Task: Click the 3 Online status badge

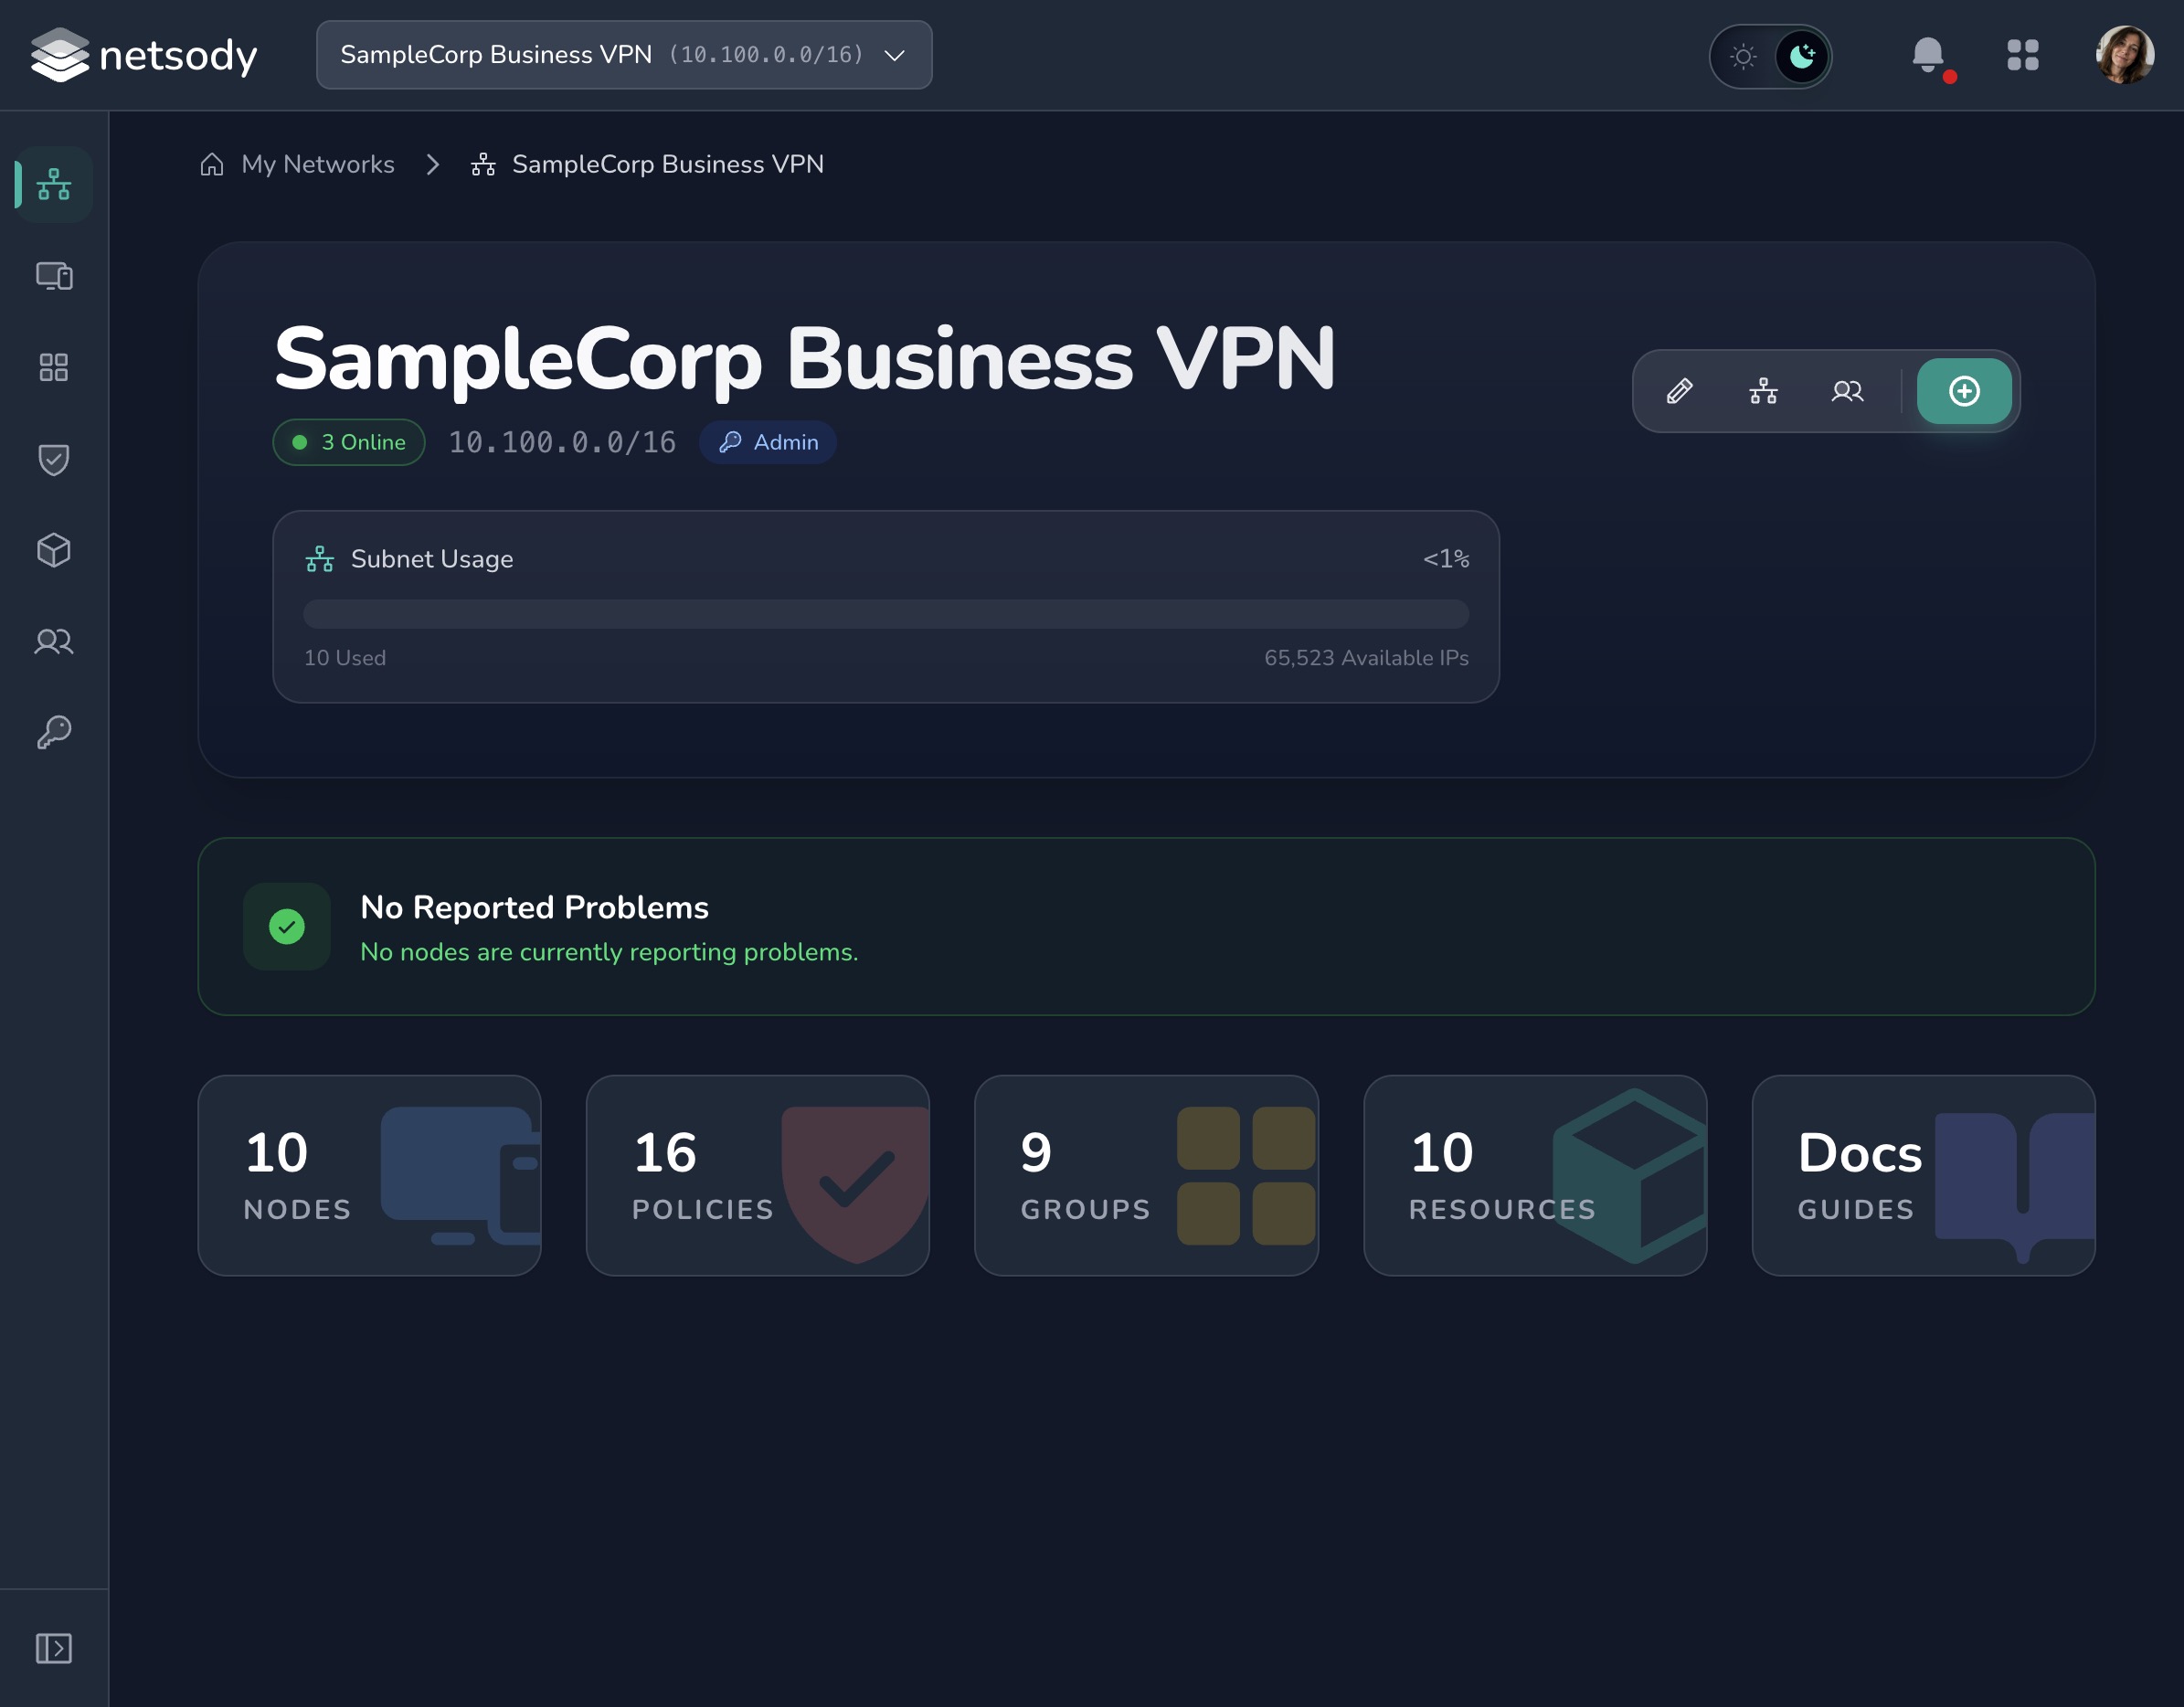Action: (x=349, y=442)
